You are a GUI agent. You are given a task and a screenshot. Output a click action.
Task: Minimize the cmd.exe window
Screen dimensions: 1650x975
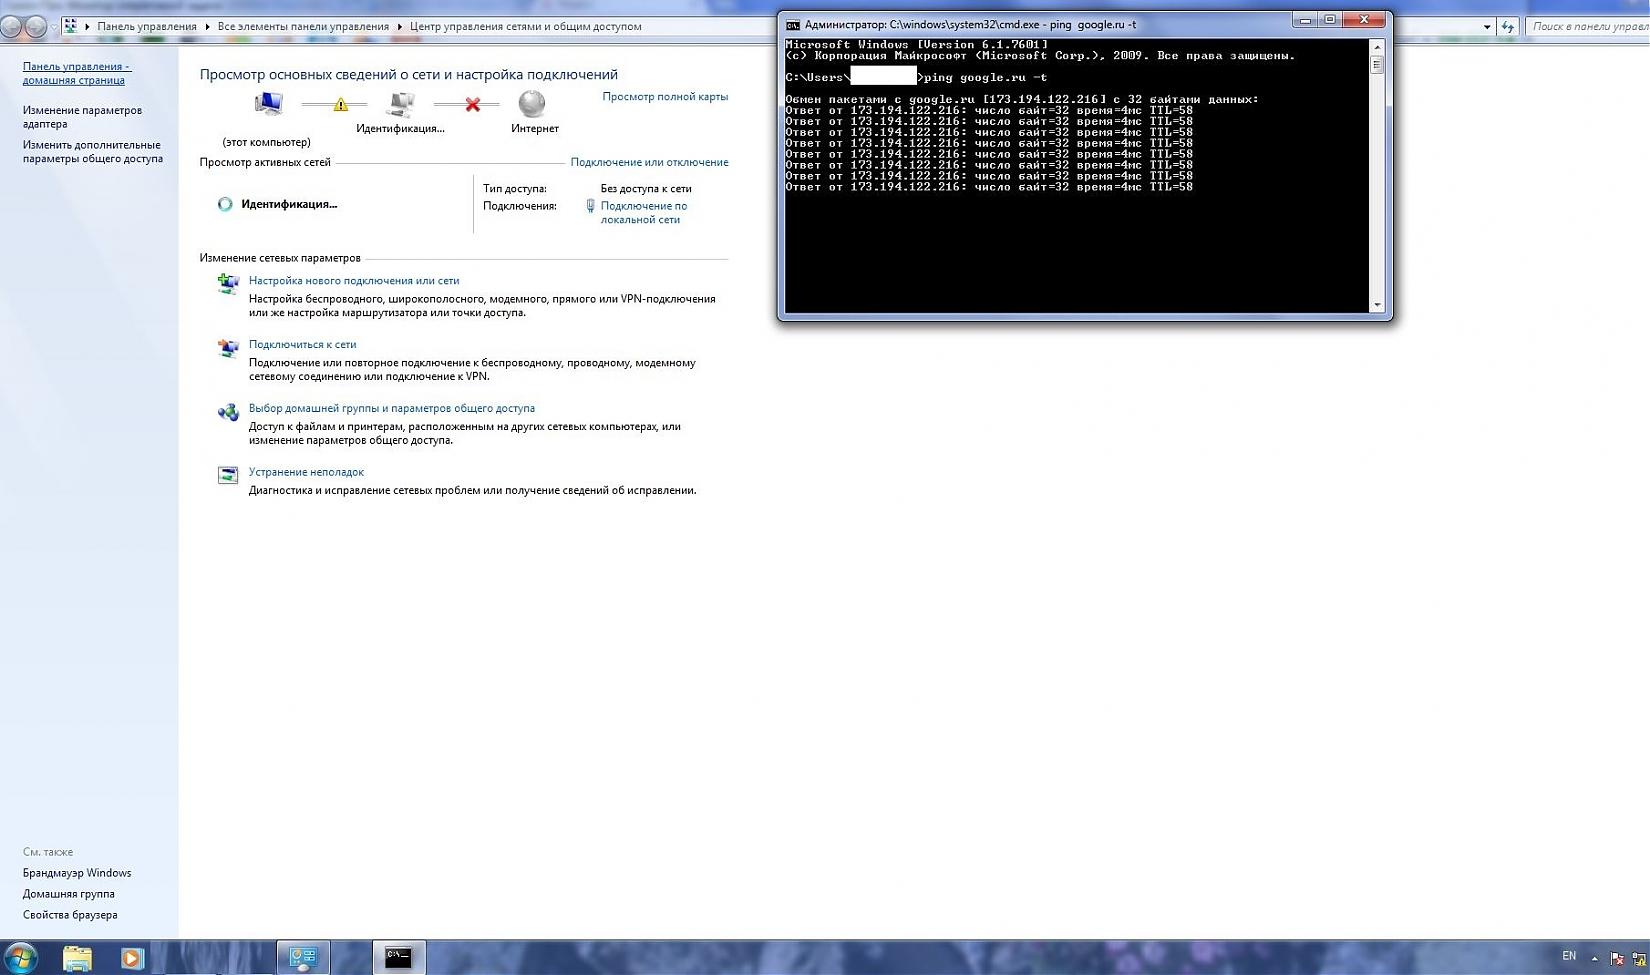pos(1305,20)
